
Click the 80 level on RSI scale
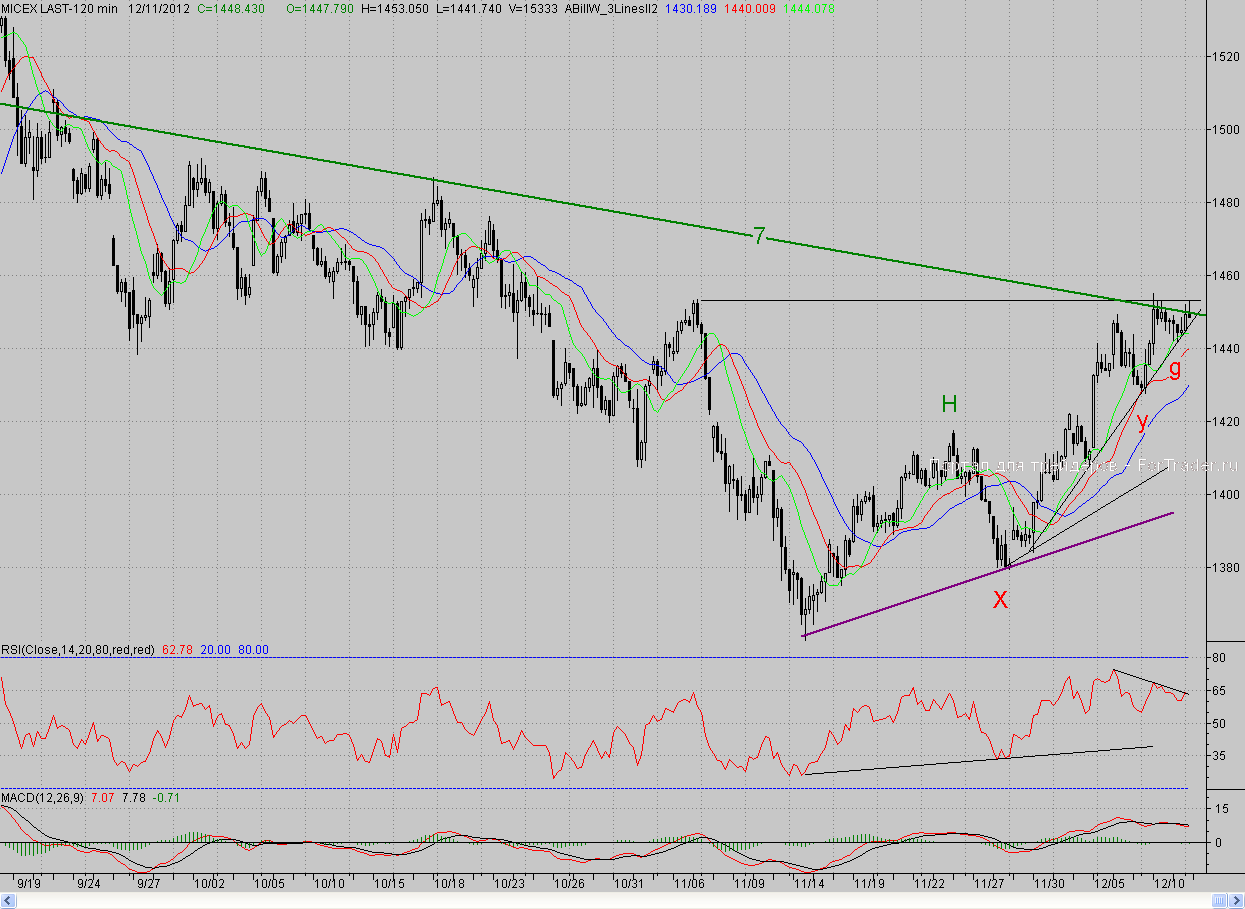pyautogui.click(x=1219, y=658)
